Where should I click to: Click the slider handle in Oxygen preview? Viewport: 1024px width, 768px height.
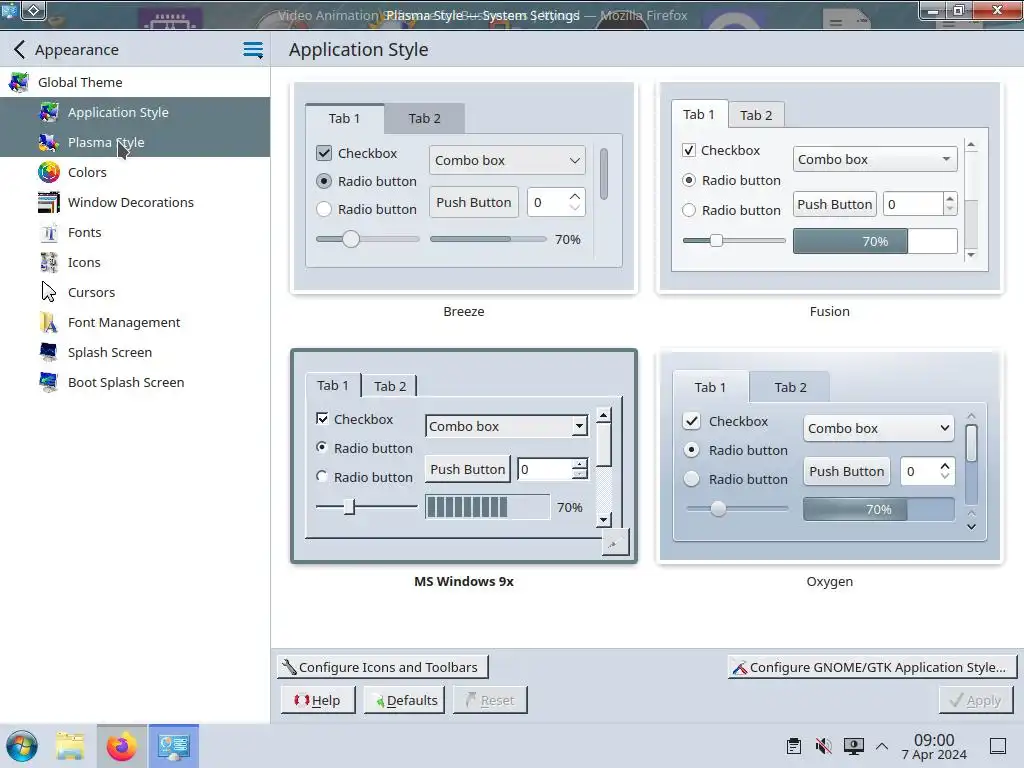[x=718, y=509]
